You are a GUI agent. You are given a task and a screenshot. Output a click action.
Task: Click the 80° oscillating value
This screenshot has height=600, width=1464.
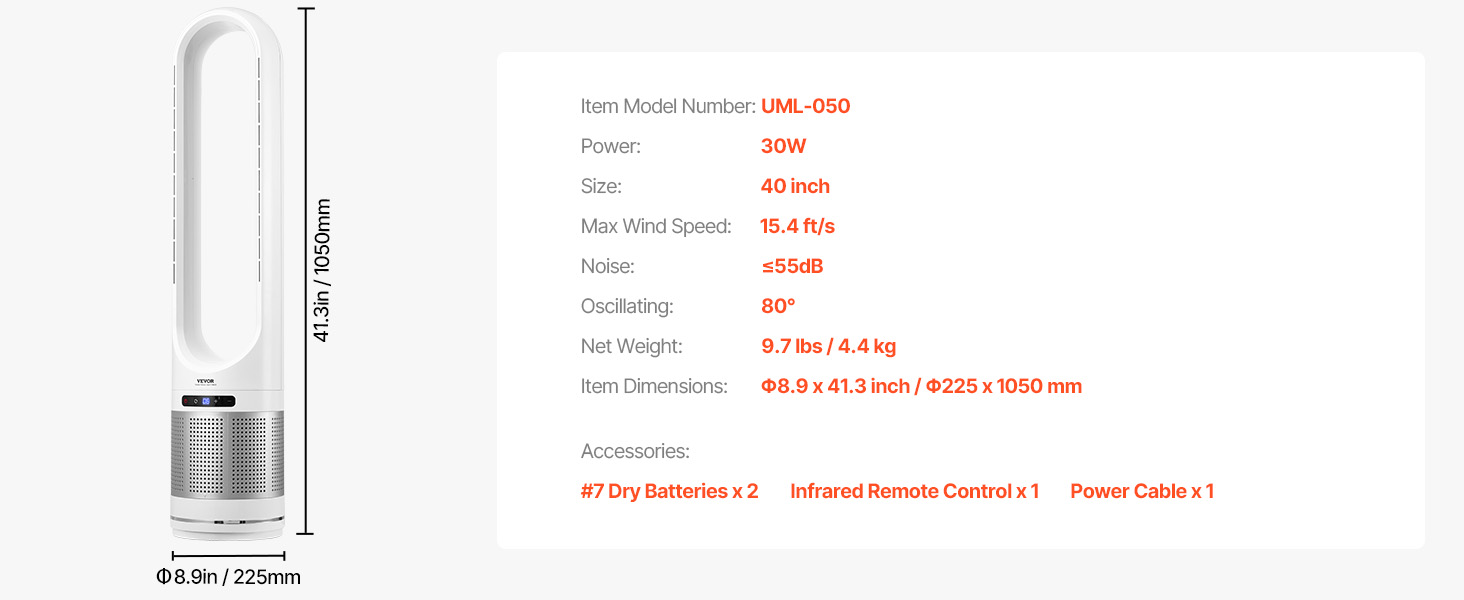[x=778, y=306]
